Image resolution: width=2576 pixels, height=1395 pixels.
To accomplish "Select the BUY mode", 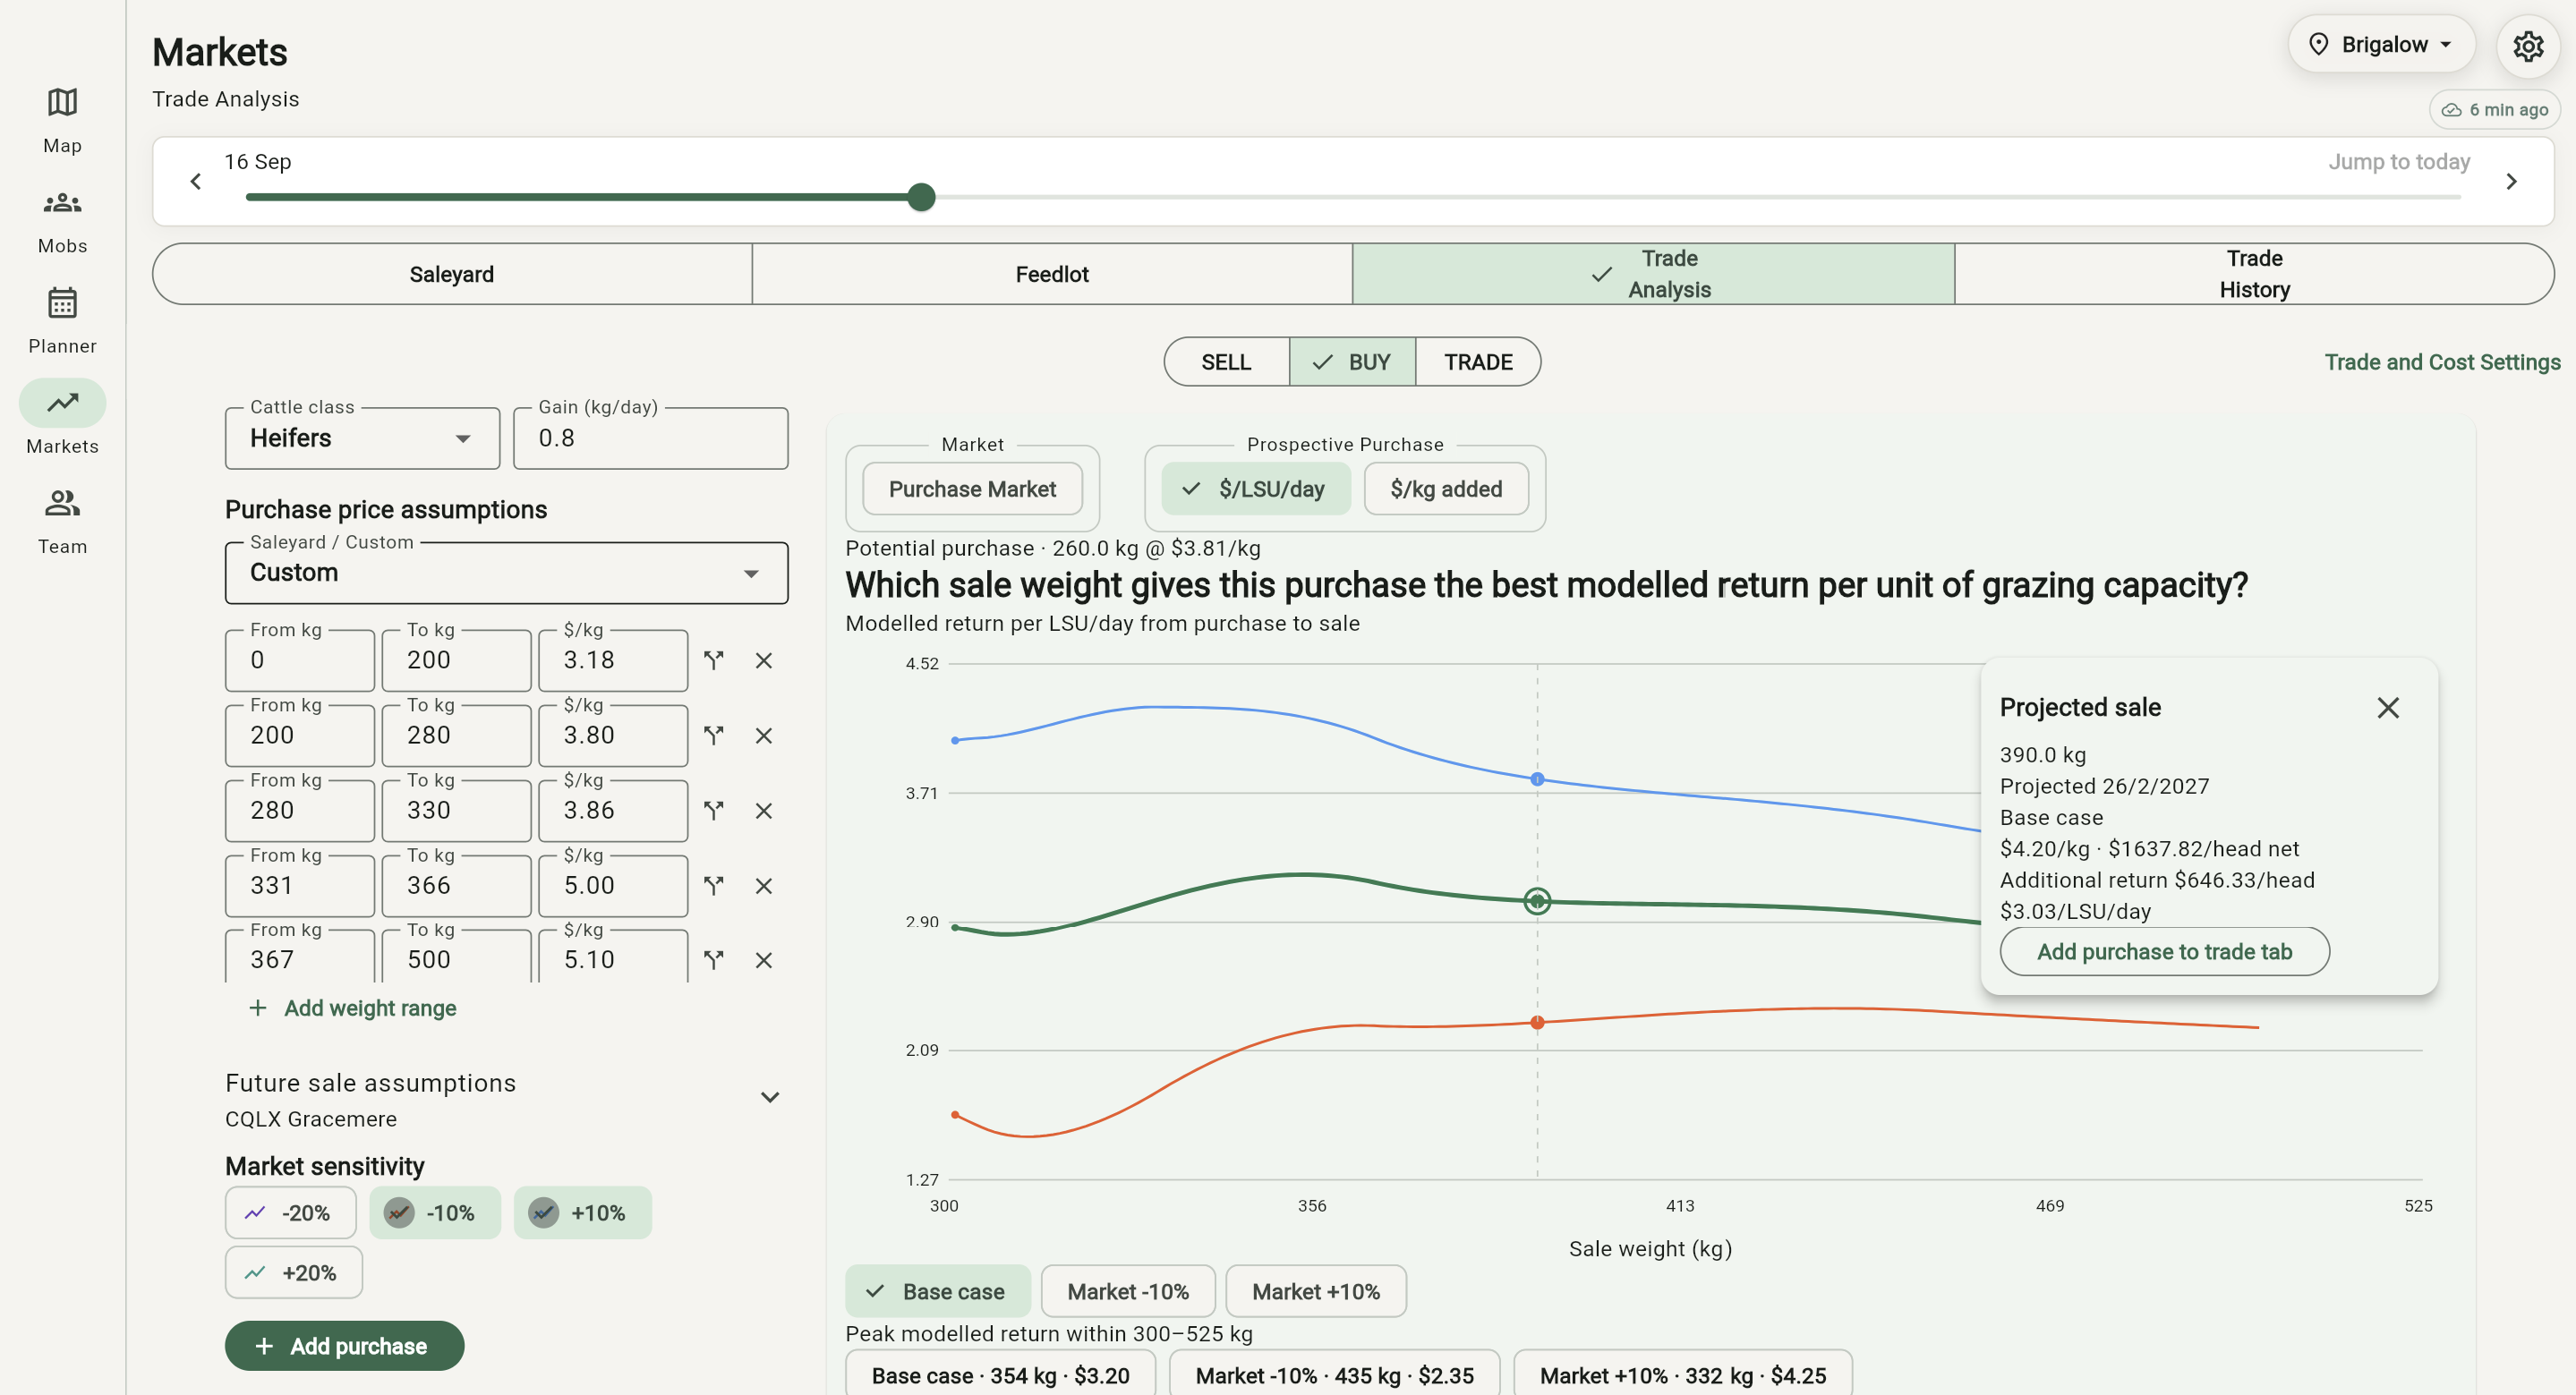I will (x=1352, y=362).
